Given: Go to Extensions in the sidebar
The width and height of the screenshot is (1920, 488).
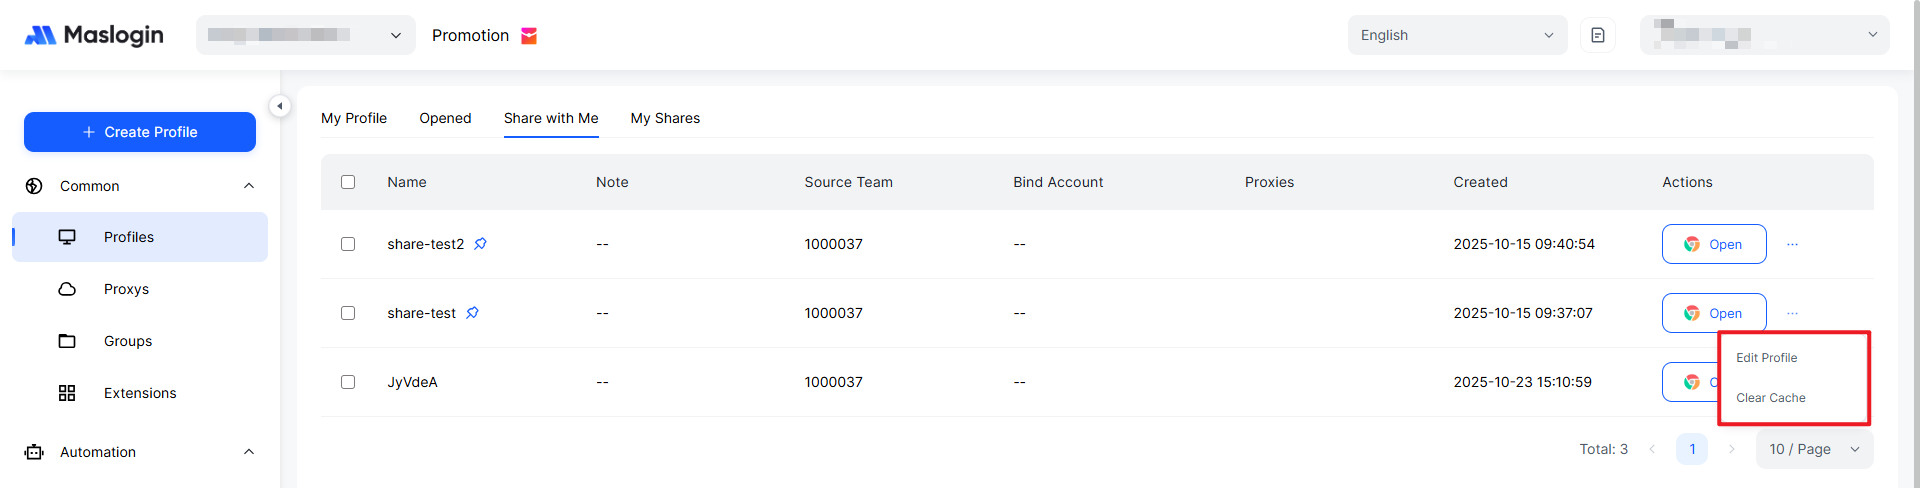Looking at the screenshot, I should click(x=140, y=393).
